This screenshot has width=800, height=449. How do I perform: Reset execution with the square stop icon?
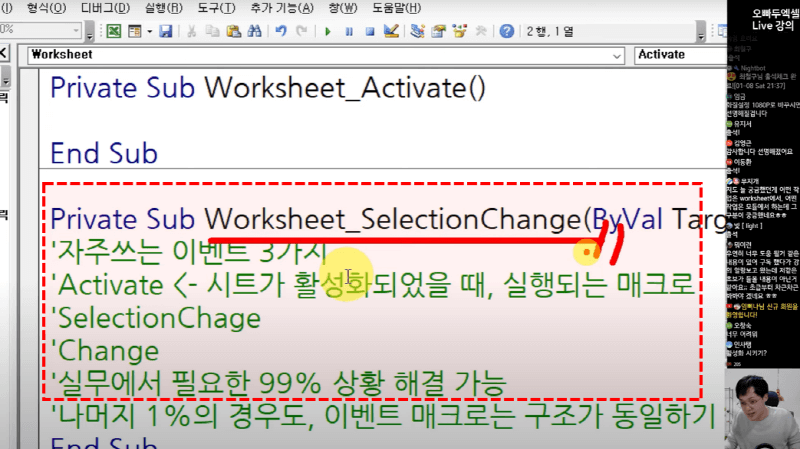tap(370, 32)
